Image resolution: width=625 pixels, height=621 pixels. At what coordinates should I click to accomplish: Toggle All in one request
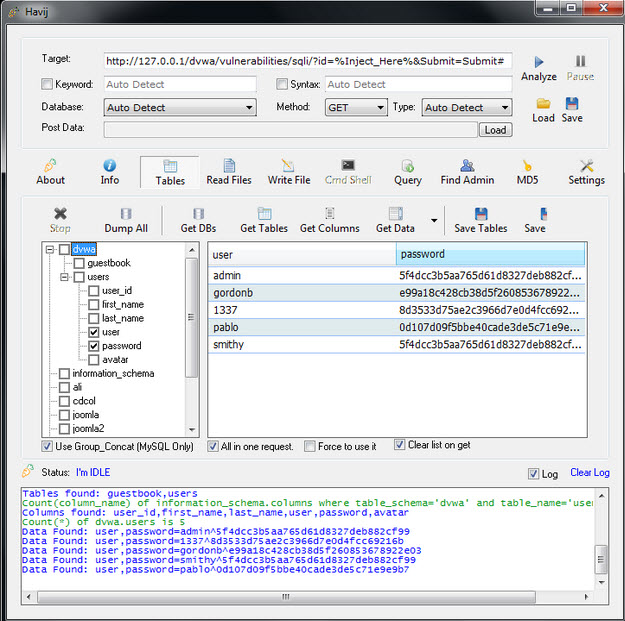point(213,446)
